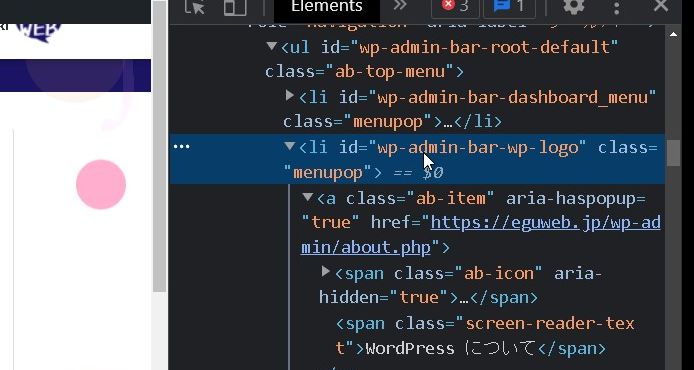Activate the element inspector picker icon
This screenshot has height=370, width=694.
[x=194, y=8]
